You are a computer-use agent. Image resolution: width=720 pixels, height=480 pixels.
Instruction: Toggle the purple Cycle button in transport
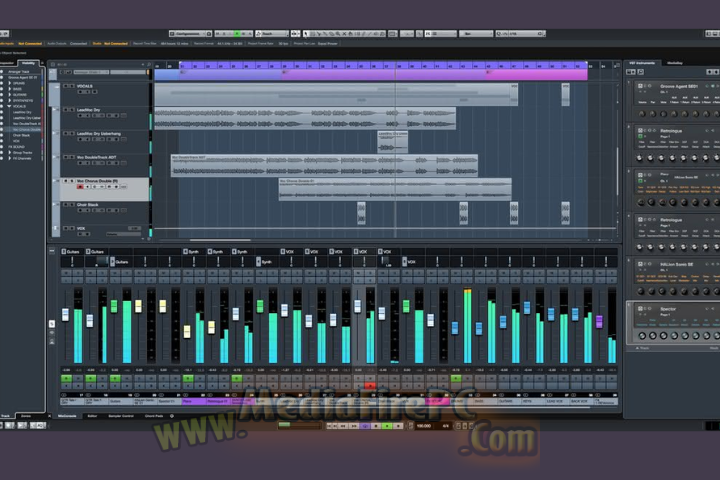point(365,426)
